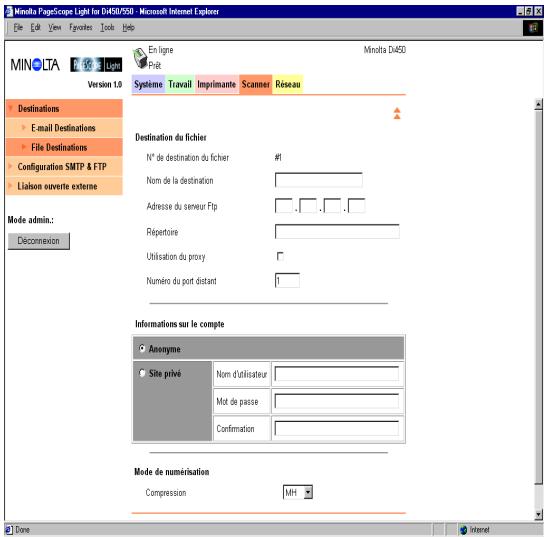Open the File menu
Image resolution: width=545 pixels, height=537 pixels.
click(18, 27)
